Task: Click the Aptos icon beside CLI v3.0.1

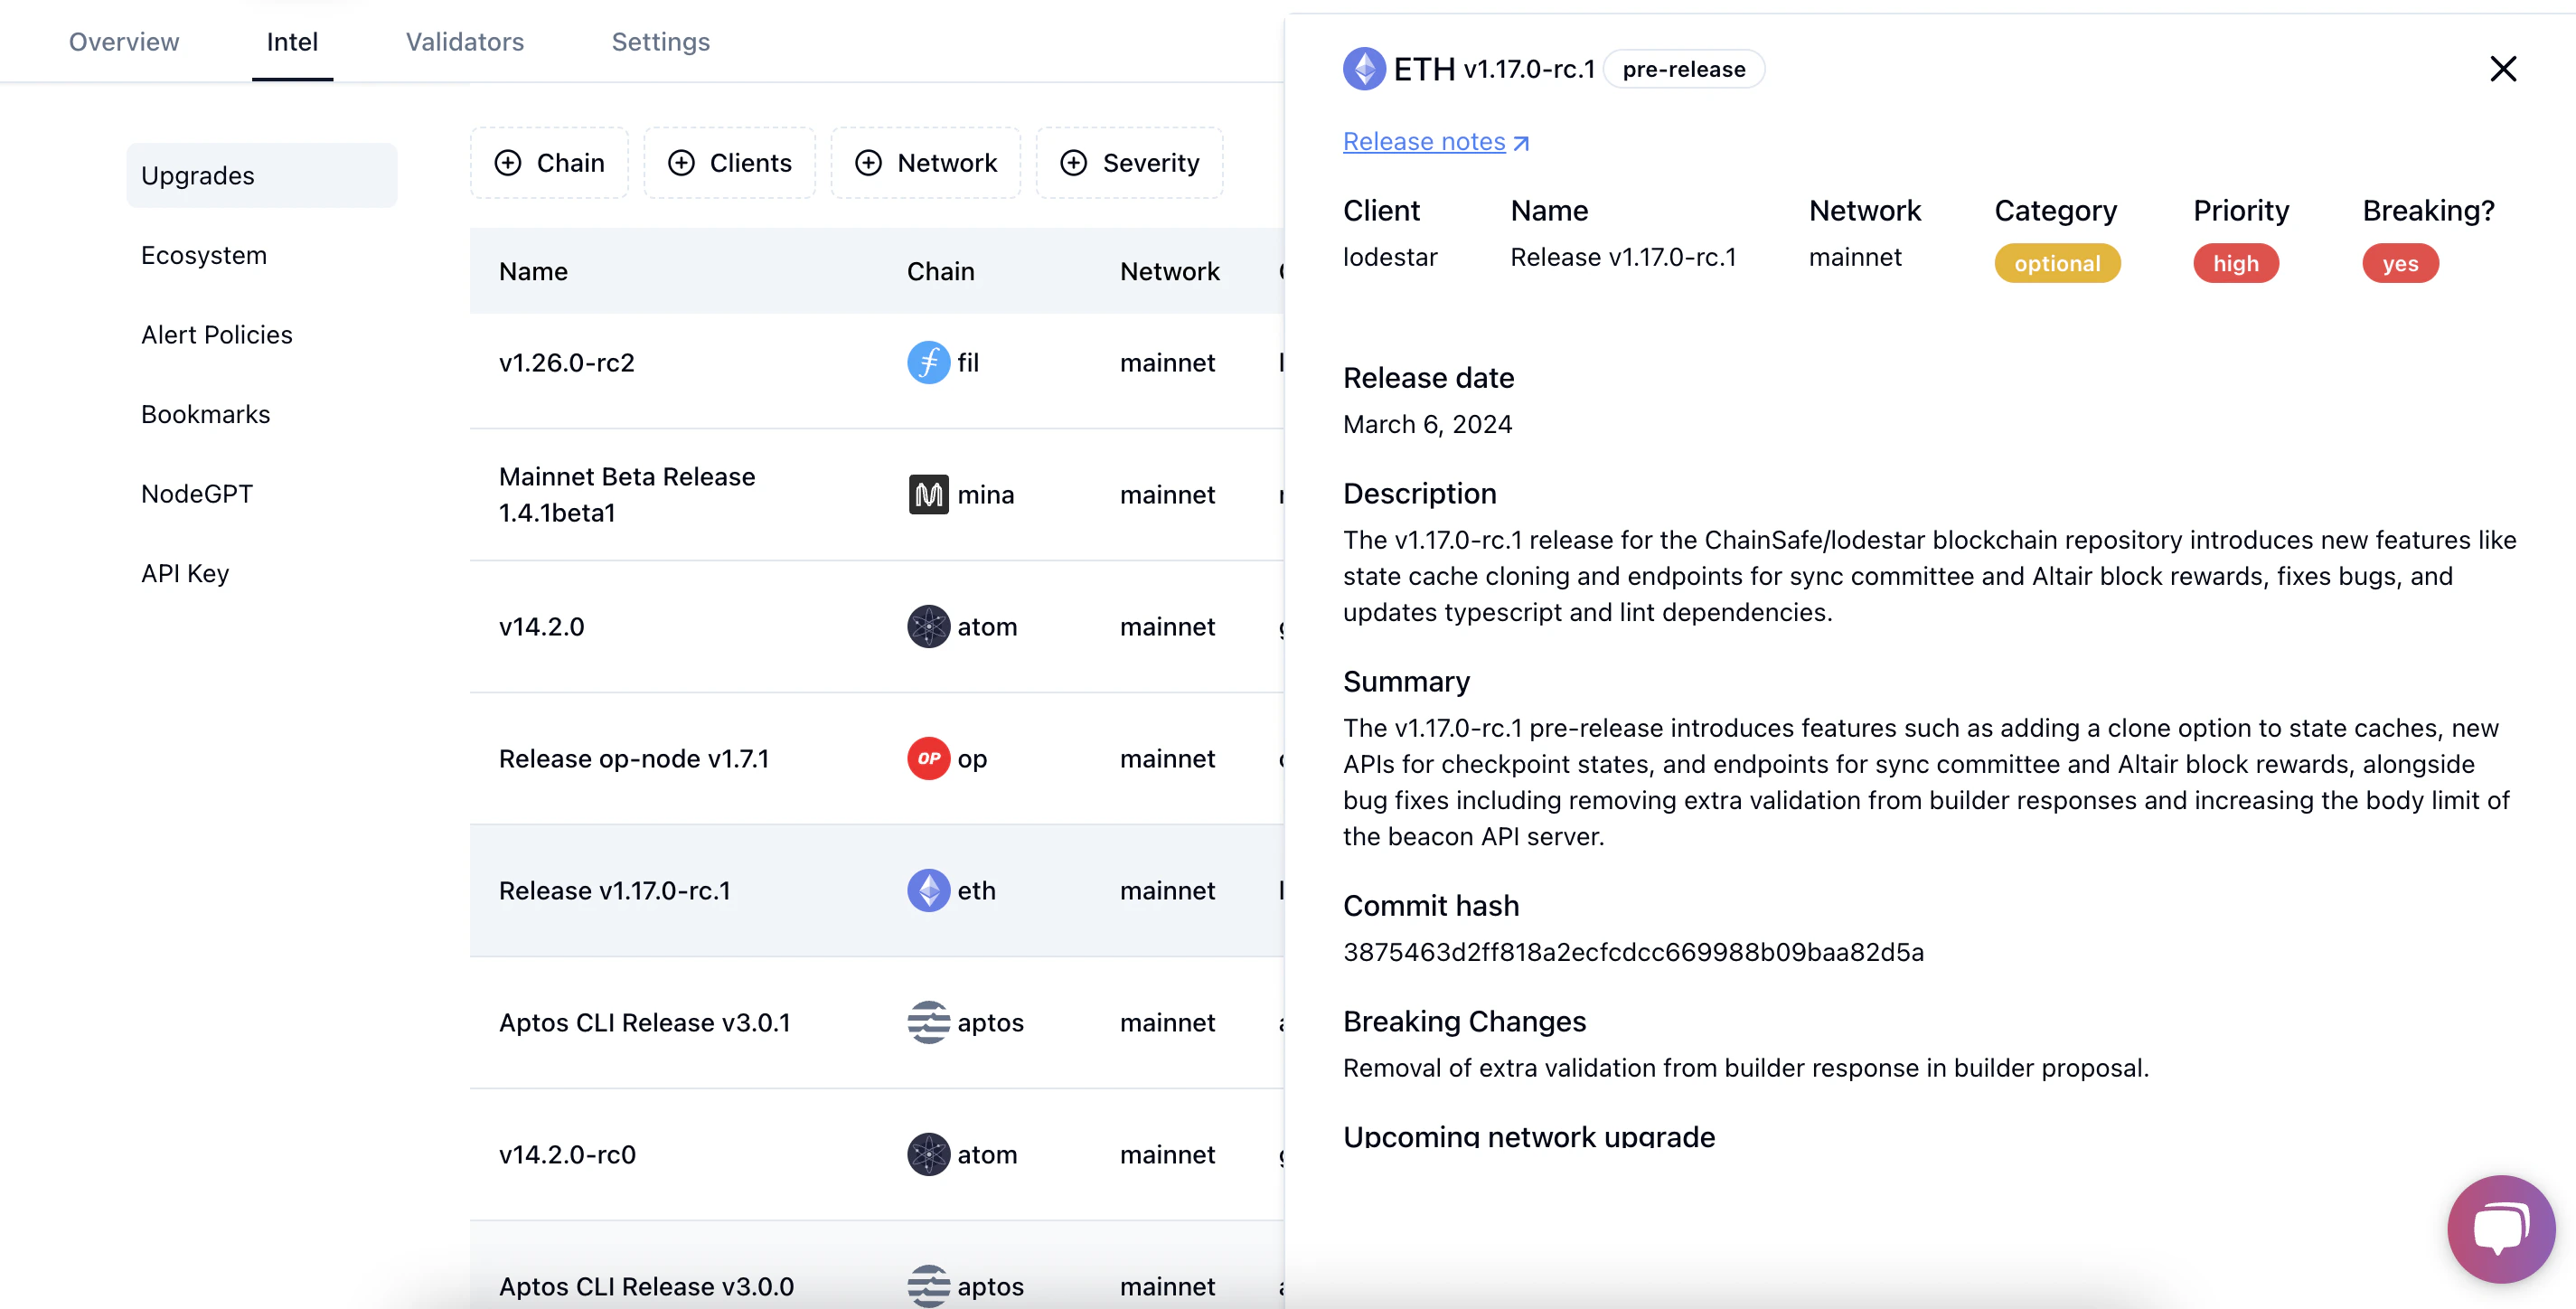Action: point(928,1023)
